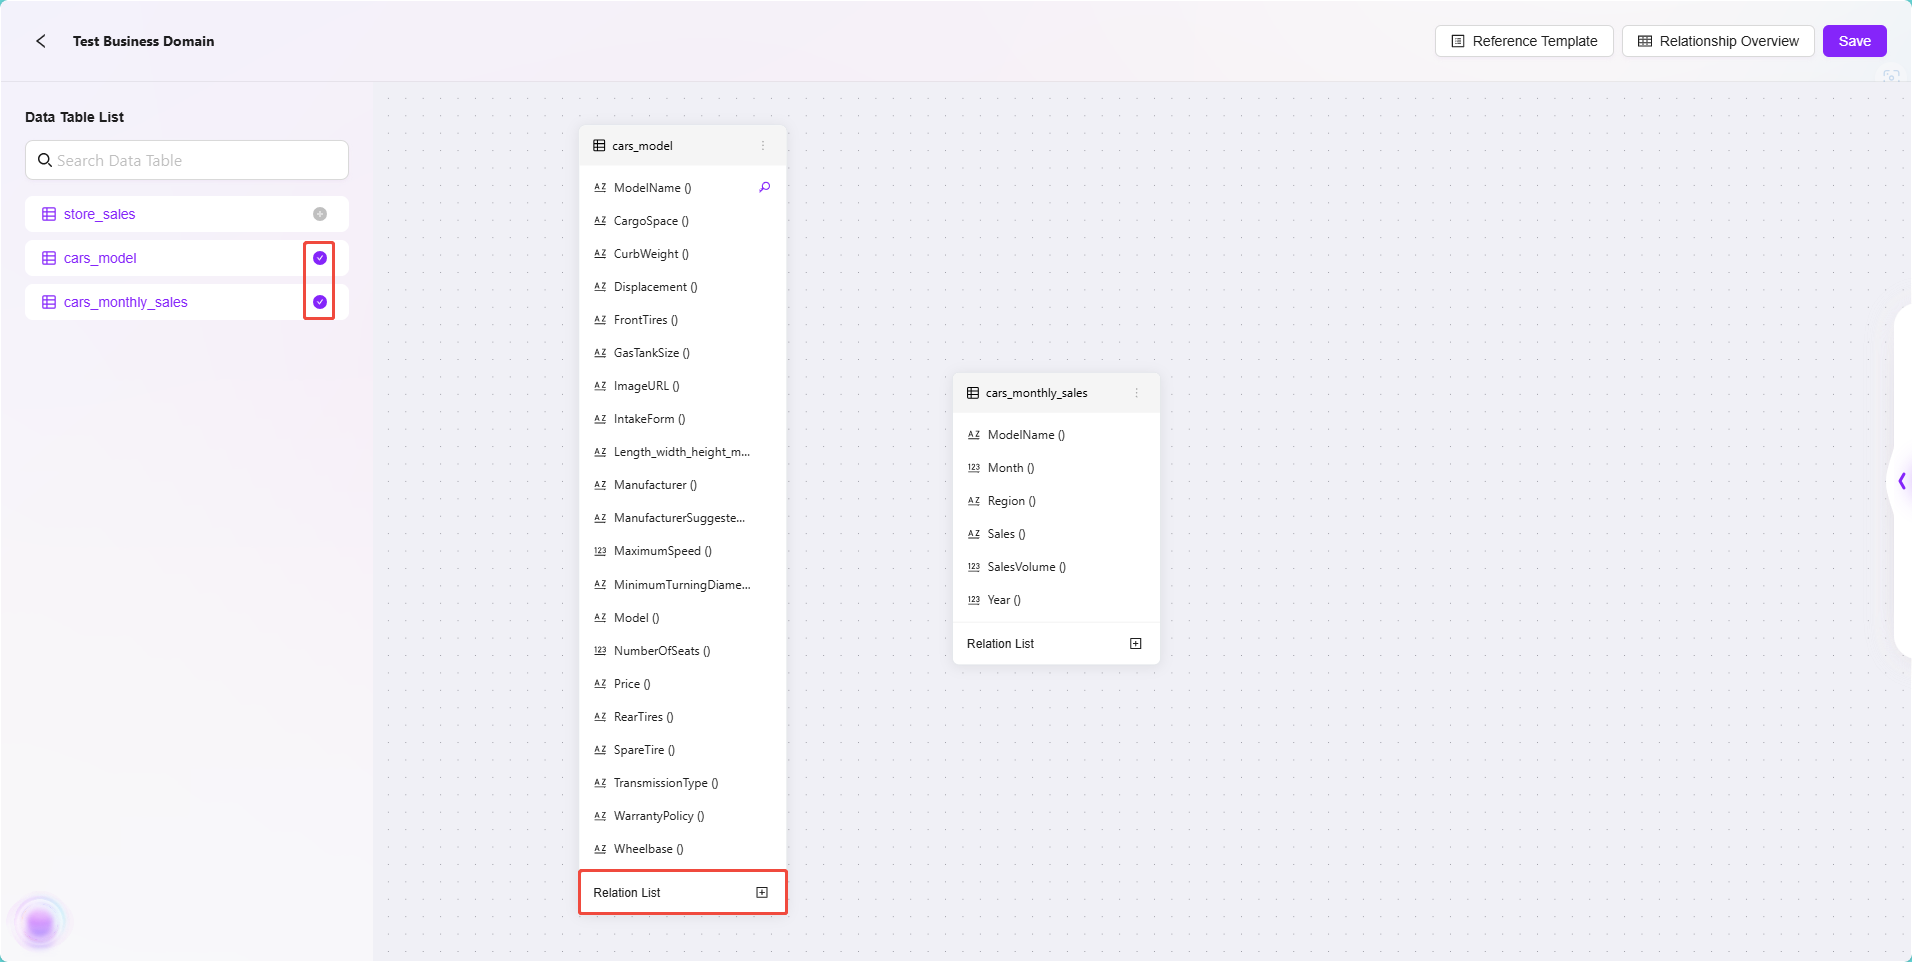Open the cars_monthly_sales card three-dot menu

pyautogui.click(x=1137, y=393)
